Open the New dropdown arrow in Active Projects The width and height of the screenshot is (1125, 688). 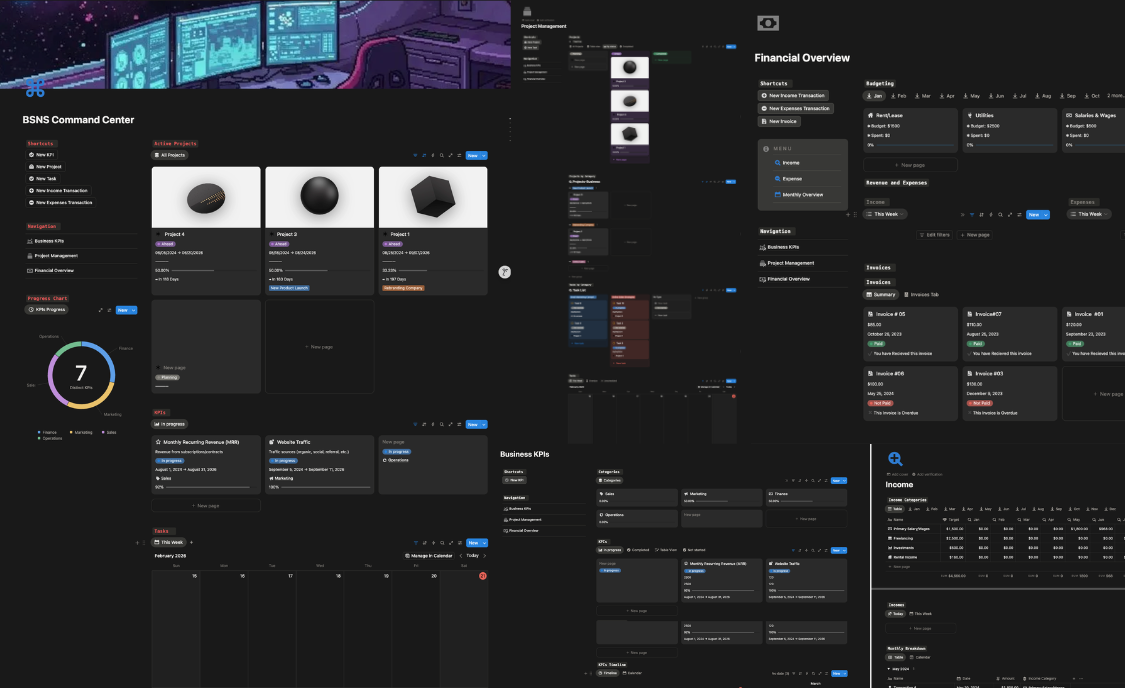click(484, 156)
